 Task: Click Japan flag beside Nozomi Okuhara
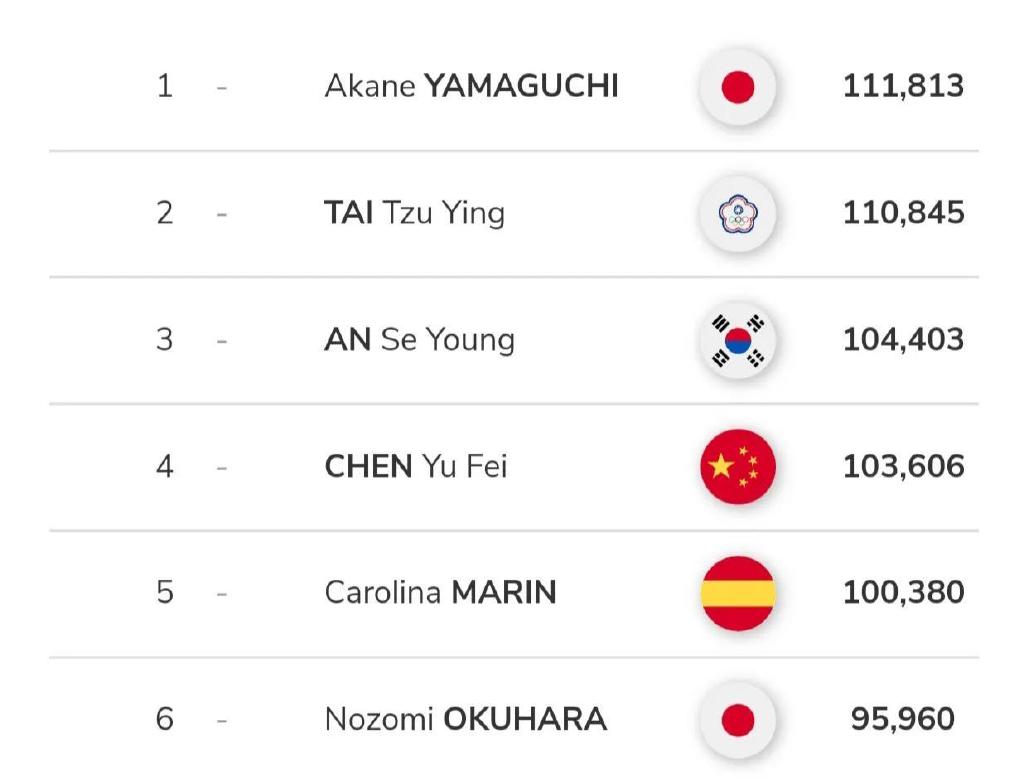coord(738,719)
